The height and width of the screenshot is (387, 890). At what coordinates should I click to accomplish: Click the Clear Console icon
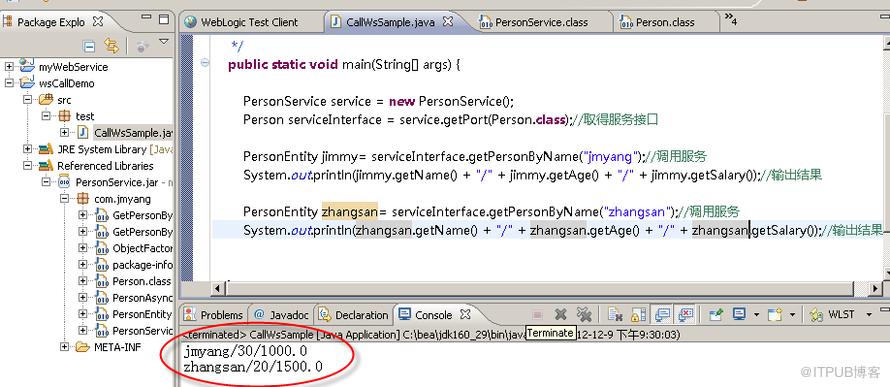tap(615, 314)
